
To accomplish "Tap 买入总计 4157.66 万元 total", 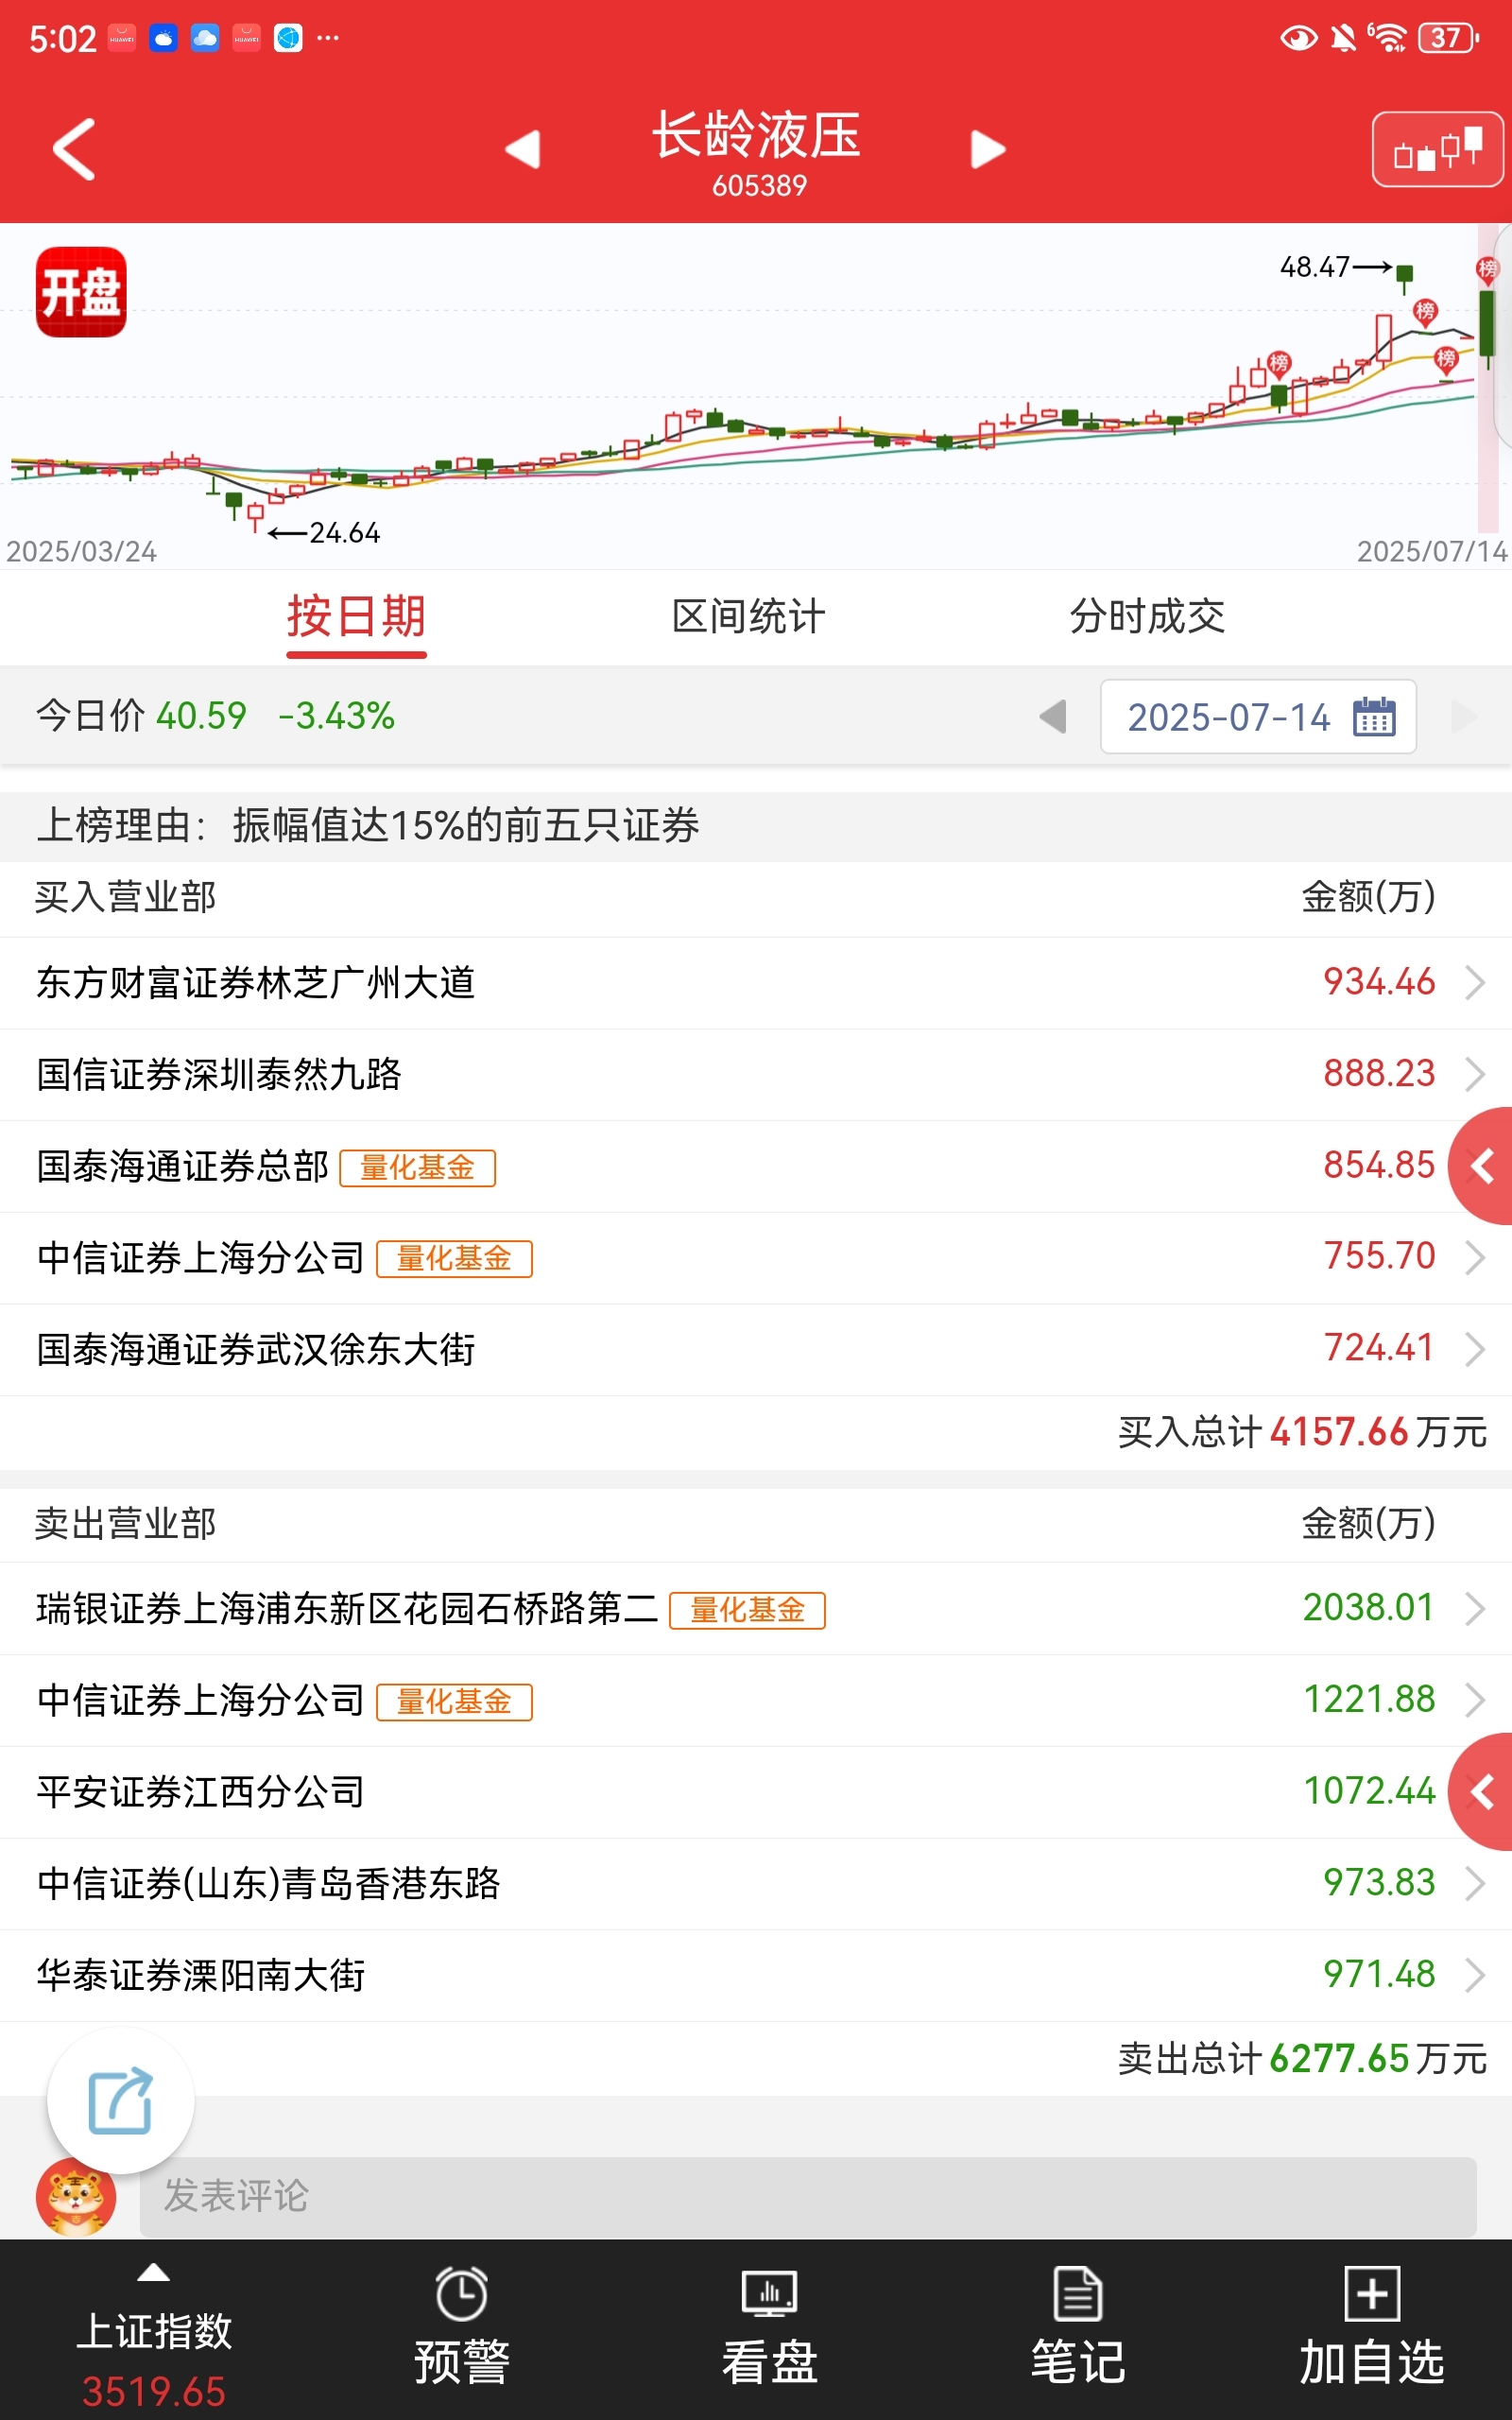I will tap(1302, 1432).
